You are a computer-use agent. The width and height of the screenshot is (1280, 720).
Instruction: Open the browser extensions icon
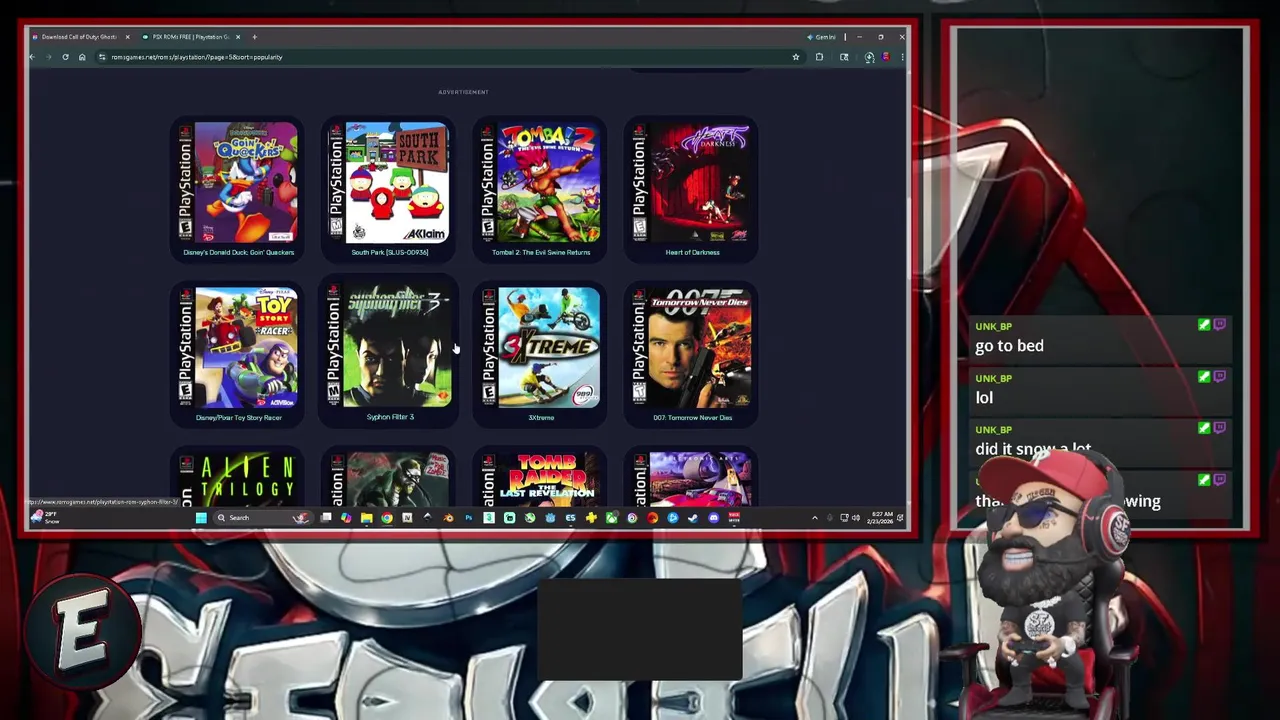819,57
